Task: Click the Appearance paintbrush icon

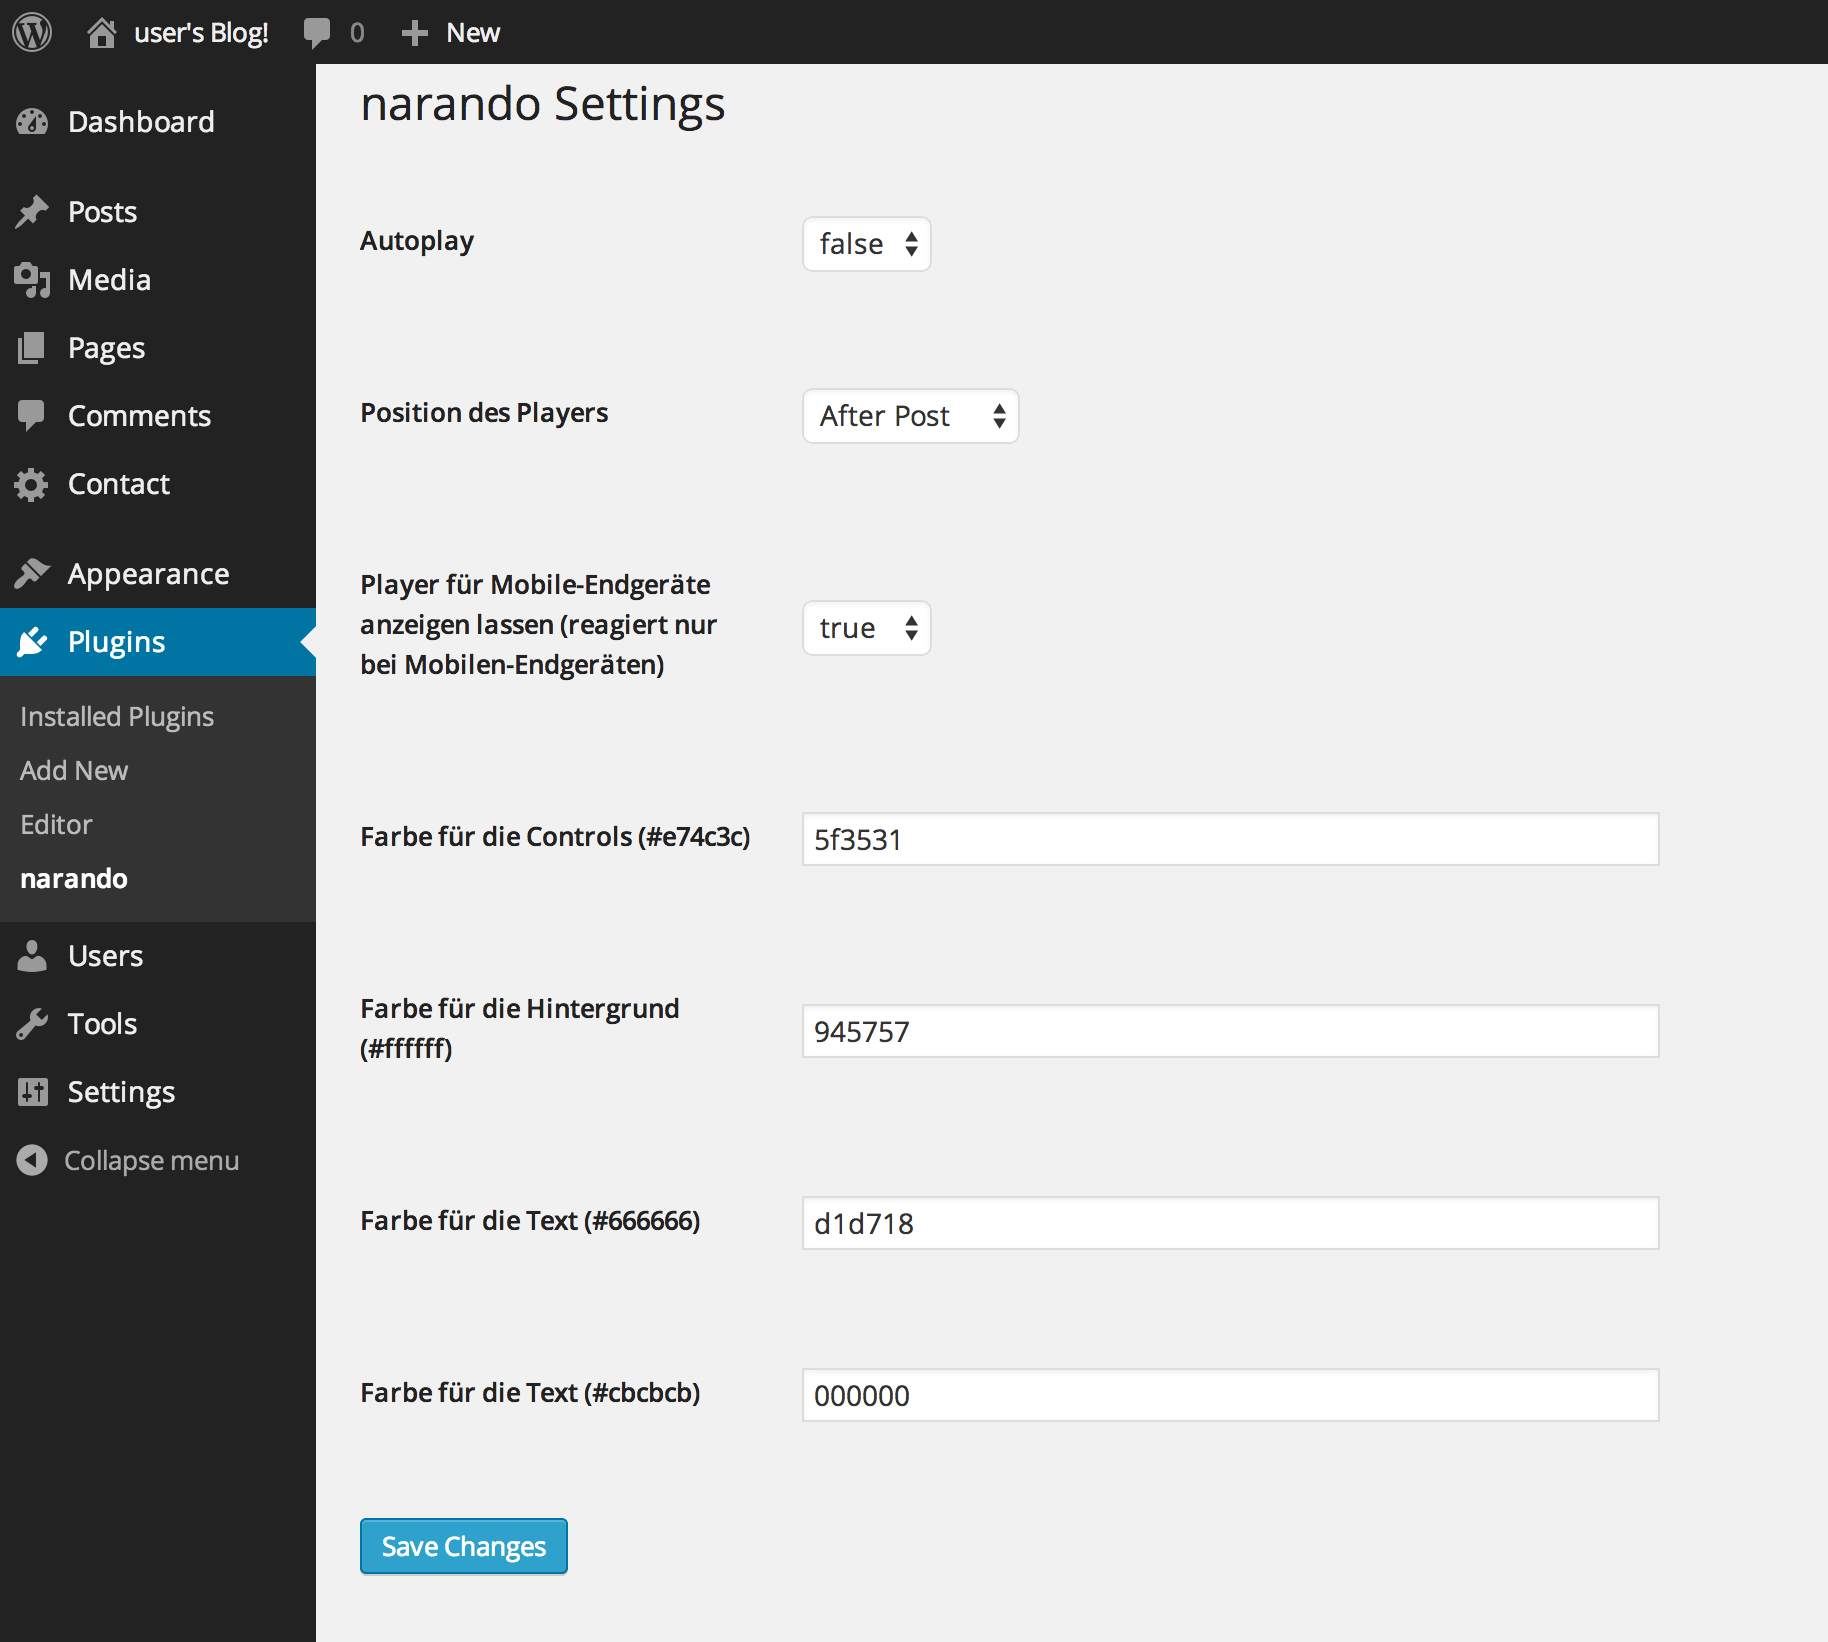Action: point(32,574)
